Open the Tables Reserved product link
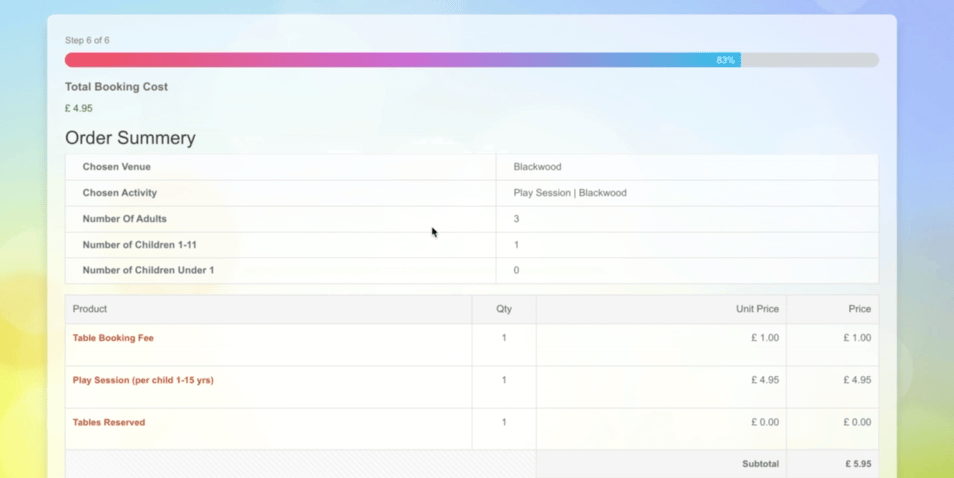The width and height of the screenshot is (954, 478). coord(109,422)
